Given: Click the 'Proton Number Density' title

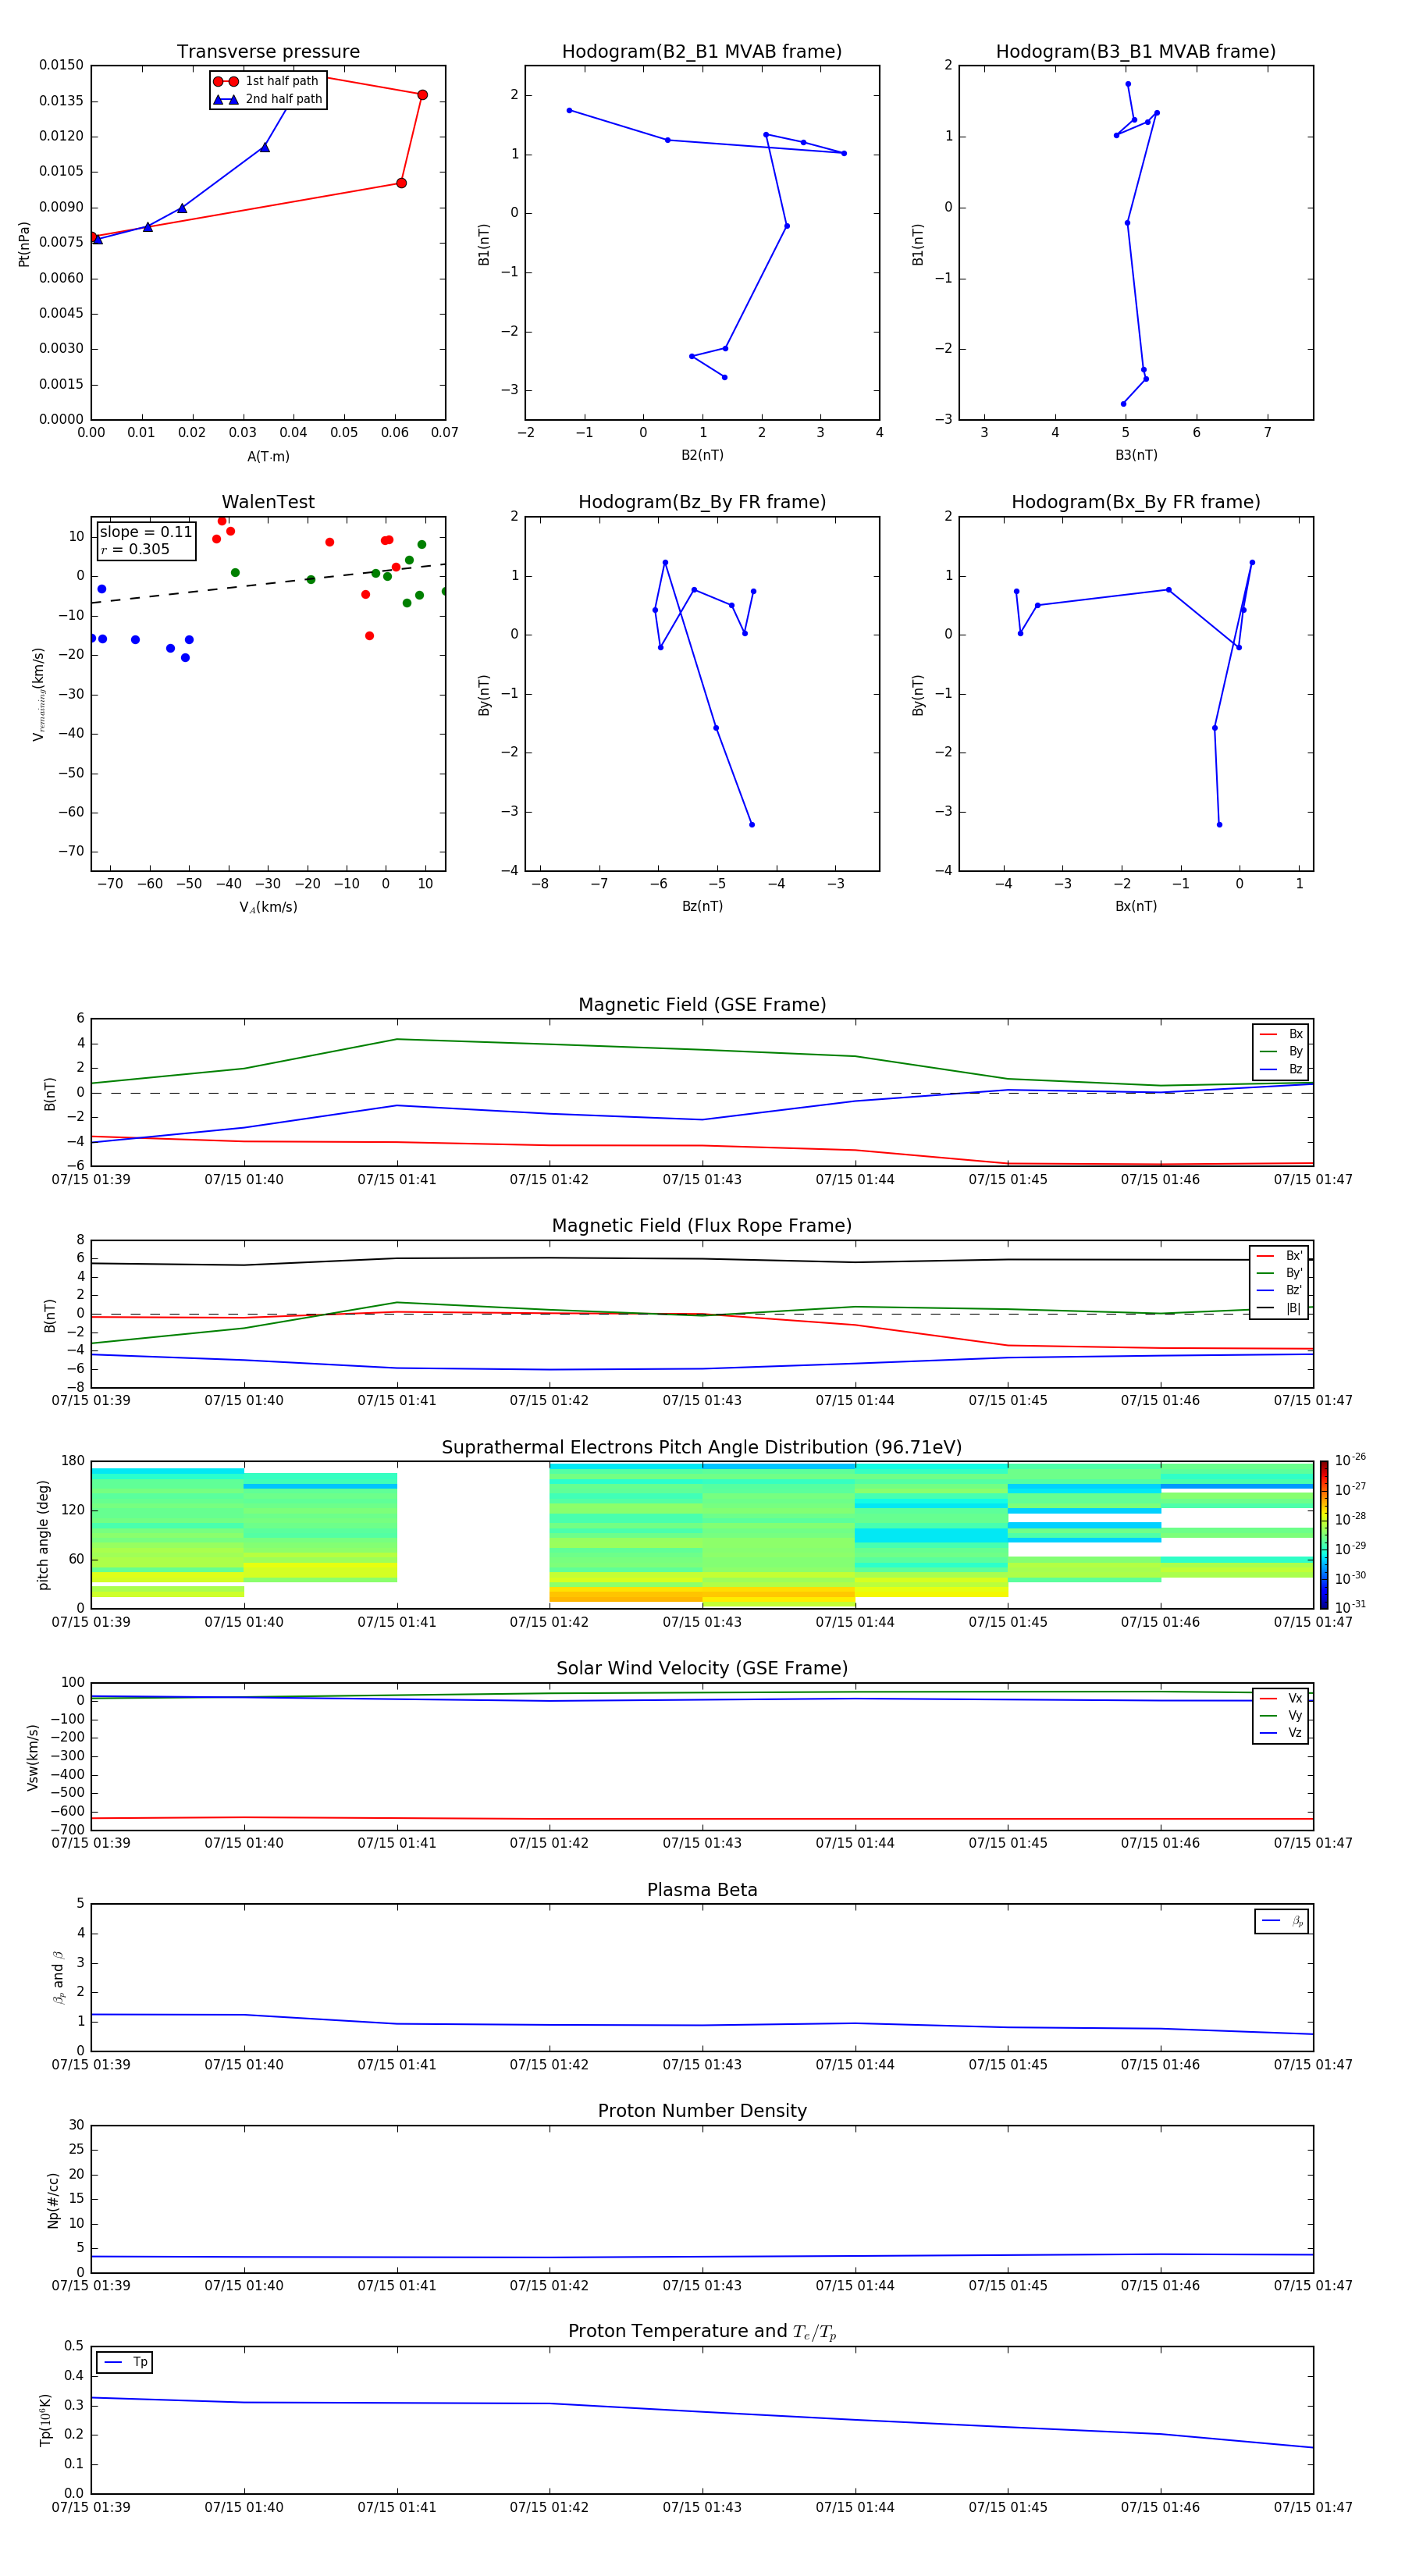Looking at the screenshot, I should point(702,2111).
